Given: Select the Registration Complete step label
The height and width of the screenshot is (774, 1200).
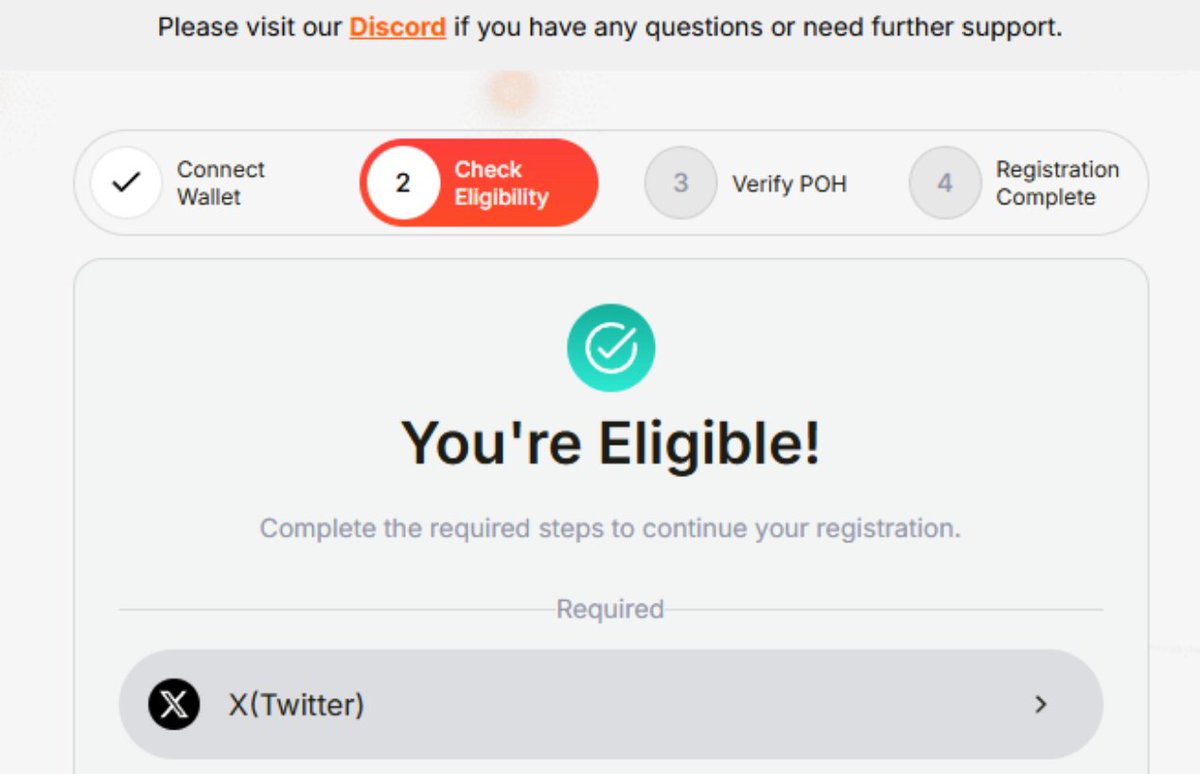Looking at the screenshot, I should 1057,183.
